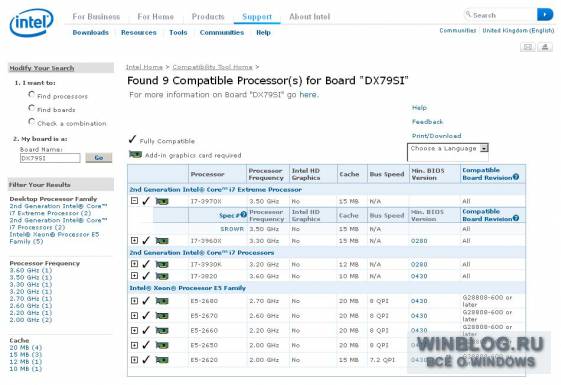The height and width of the screenshot is (385, 561).
Task: Click BIOS version 0430 in E5-2680 row
Action: click(419, 301)
